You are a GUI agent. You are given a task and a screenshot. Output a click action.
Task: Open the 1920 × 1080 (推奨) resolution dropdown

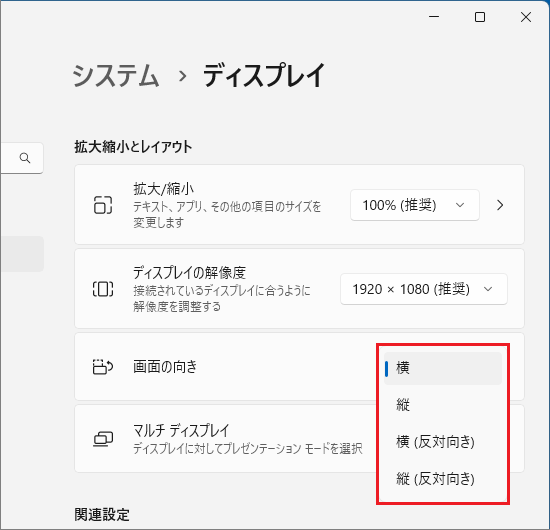coord(424,289)
